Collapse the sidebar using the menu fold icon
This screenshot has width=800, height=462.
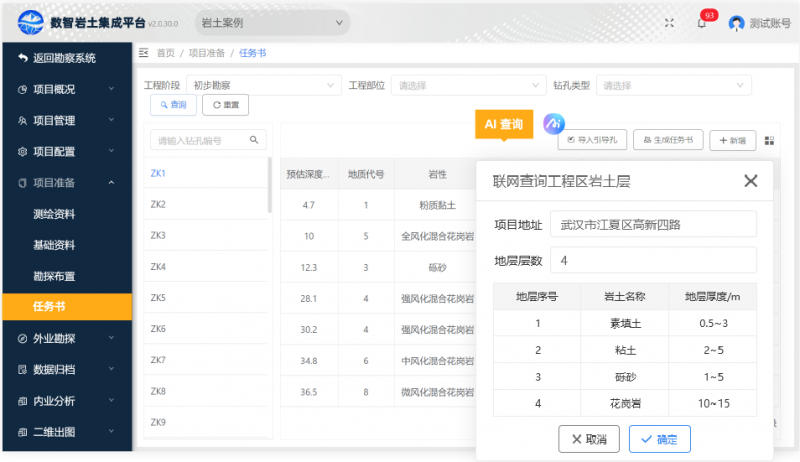pyautogui.click(x=143, y=52)
